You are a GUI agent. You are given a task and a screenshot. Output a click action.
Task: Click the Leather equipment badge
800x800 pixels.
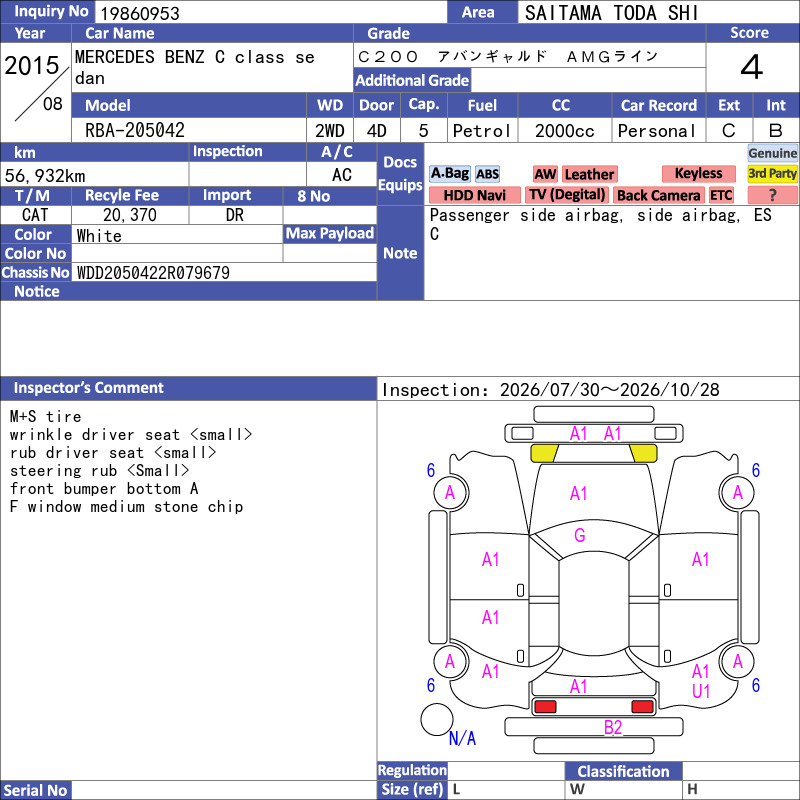click(589, 174)
